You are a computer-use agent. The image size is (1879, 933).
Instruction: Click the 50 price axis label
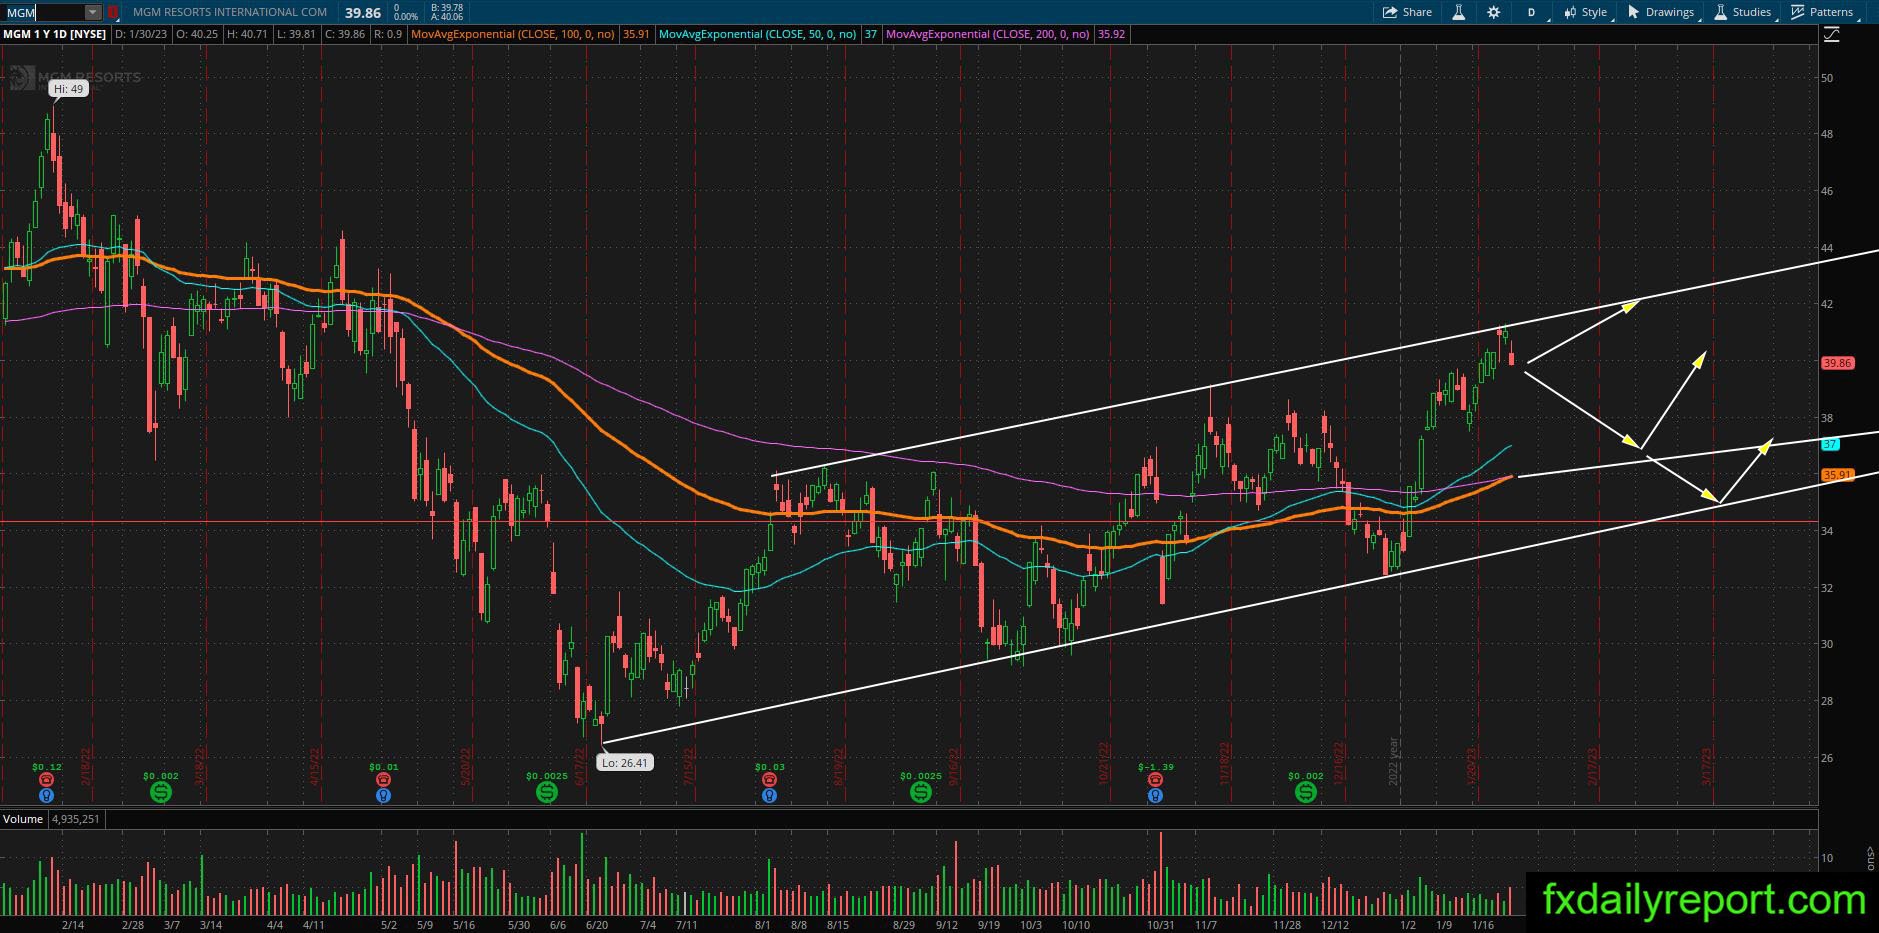(x=1827, y=78)
